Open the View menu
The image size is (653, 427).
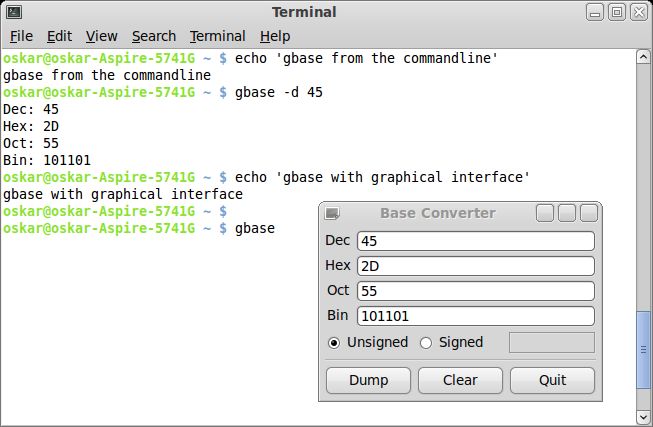coord(102,36)
